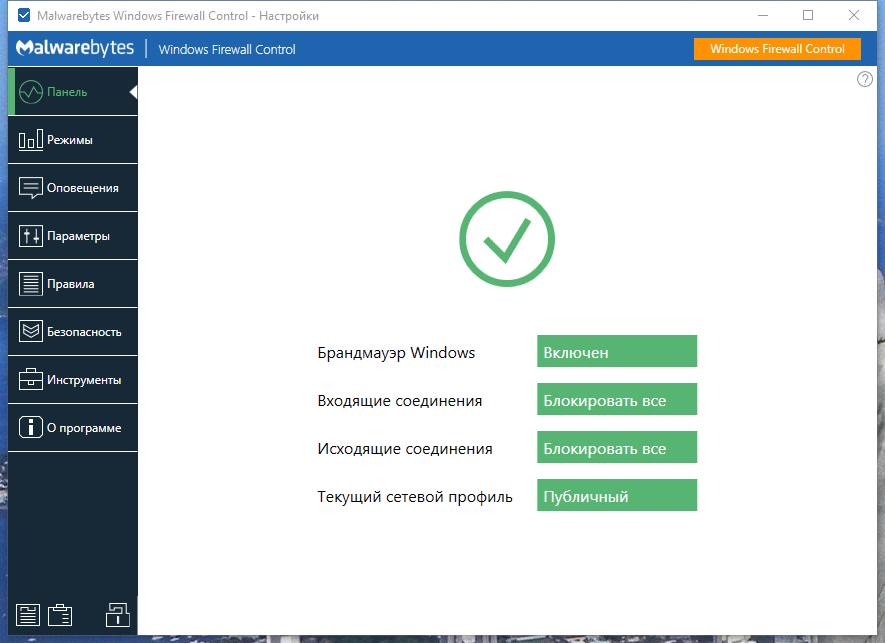Click the Windows Firewall Control header text

point(227,50)
